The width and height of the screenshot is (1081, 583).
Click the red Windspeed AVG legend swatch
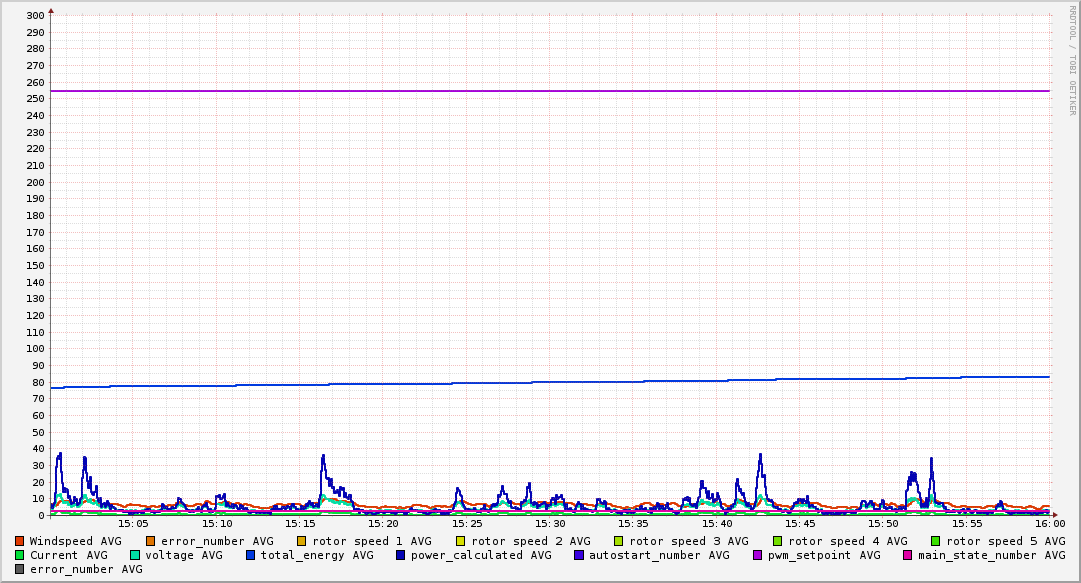click(20, 541)
